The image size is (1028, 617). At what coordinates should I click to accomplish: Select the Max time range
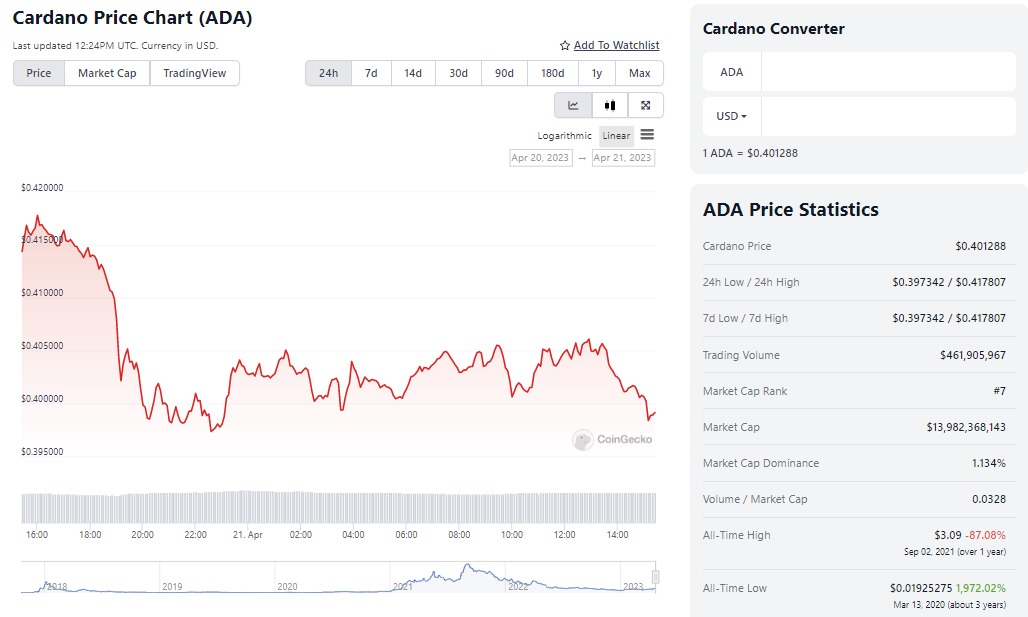(x=640, y=73)
